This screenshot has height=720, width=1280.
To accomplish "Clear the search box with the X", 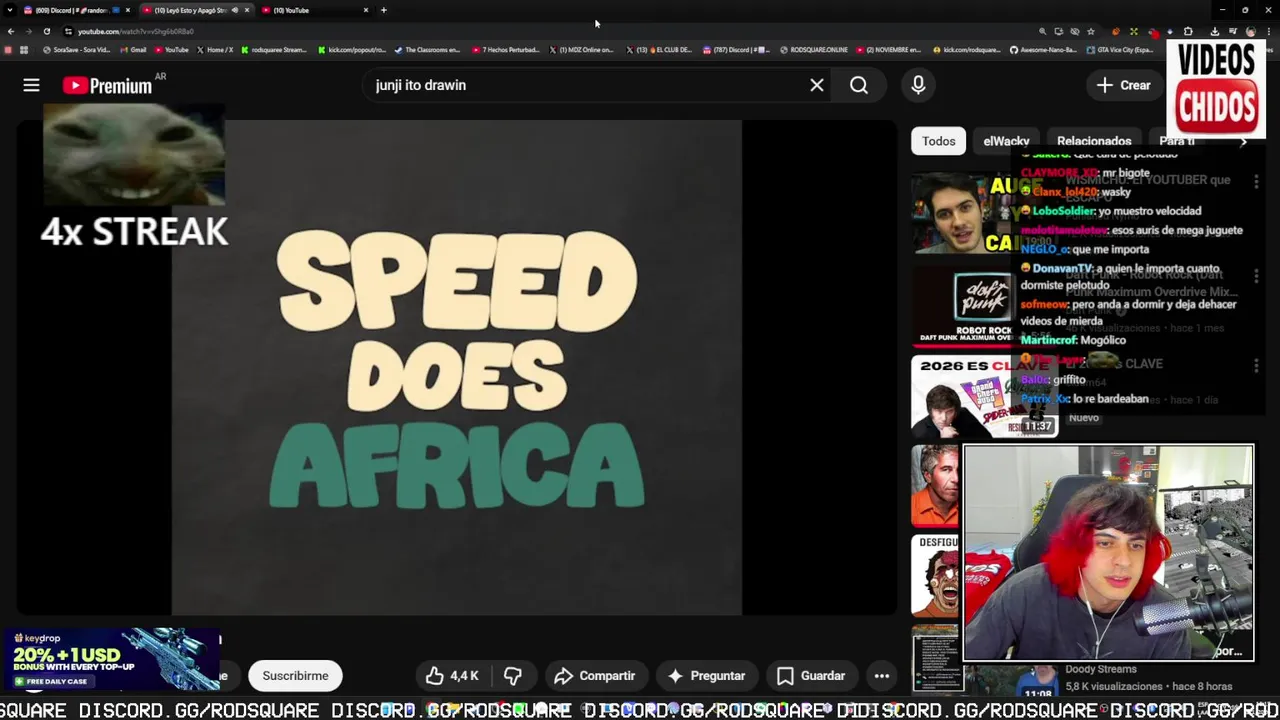I will (817, 85).
